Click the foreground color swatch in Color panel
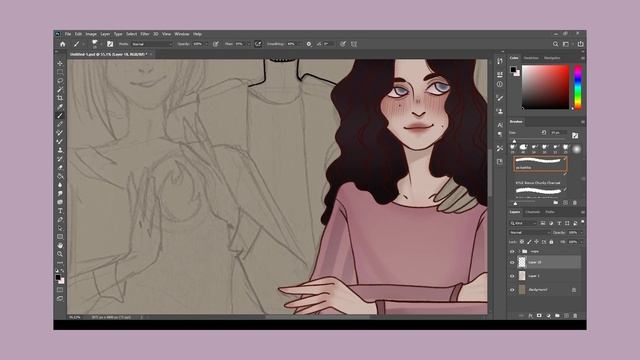This screenshot has width=640, height=360. pyautogui.click(x=513, y=69)
